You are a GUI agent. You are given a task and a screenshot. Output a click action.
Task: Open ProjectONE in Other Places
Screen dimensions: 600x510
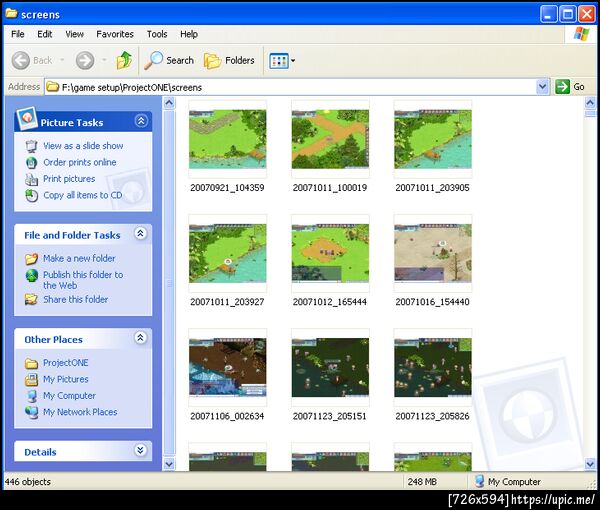coord(65,362)
